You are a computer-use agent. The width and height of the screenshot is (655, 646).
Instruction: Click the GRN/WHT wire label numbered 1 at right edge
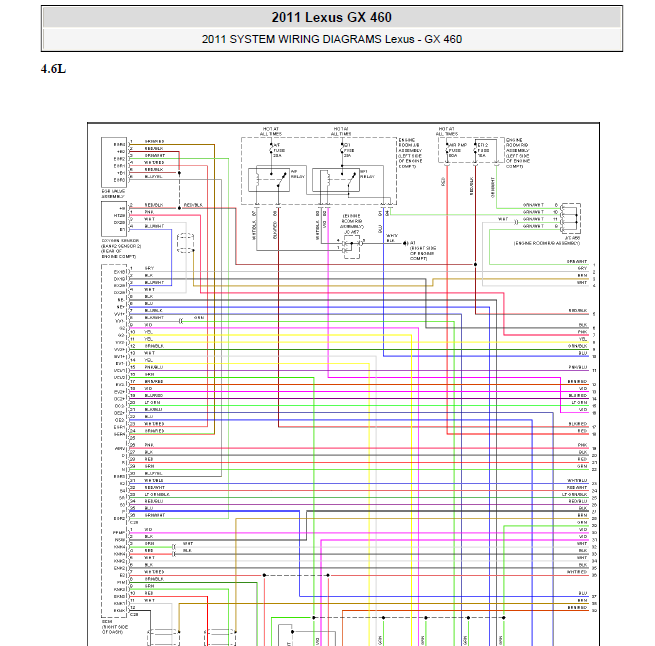click(577, 262)
